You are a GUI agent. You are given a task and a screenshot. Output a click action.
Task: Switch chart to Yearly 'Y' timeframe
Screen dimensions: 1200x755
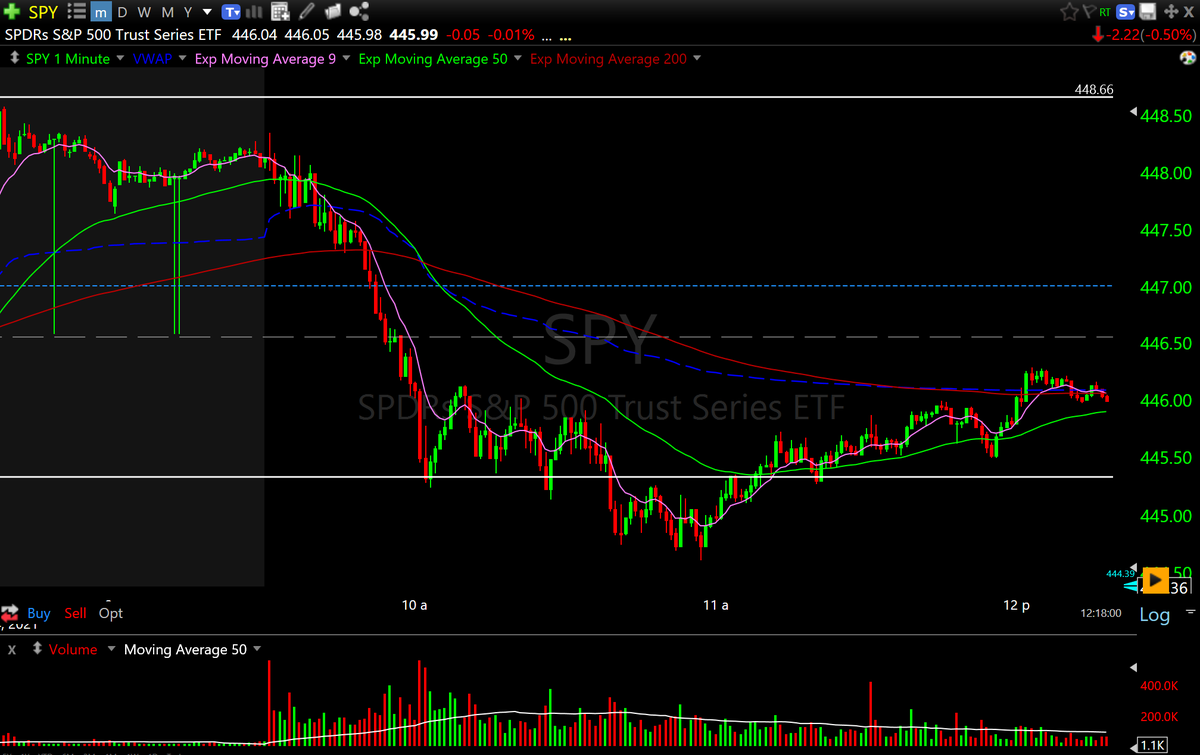(188, 12)
